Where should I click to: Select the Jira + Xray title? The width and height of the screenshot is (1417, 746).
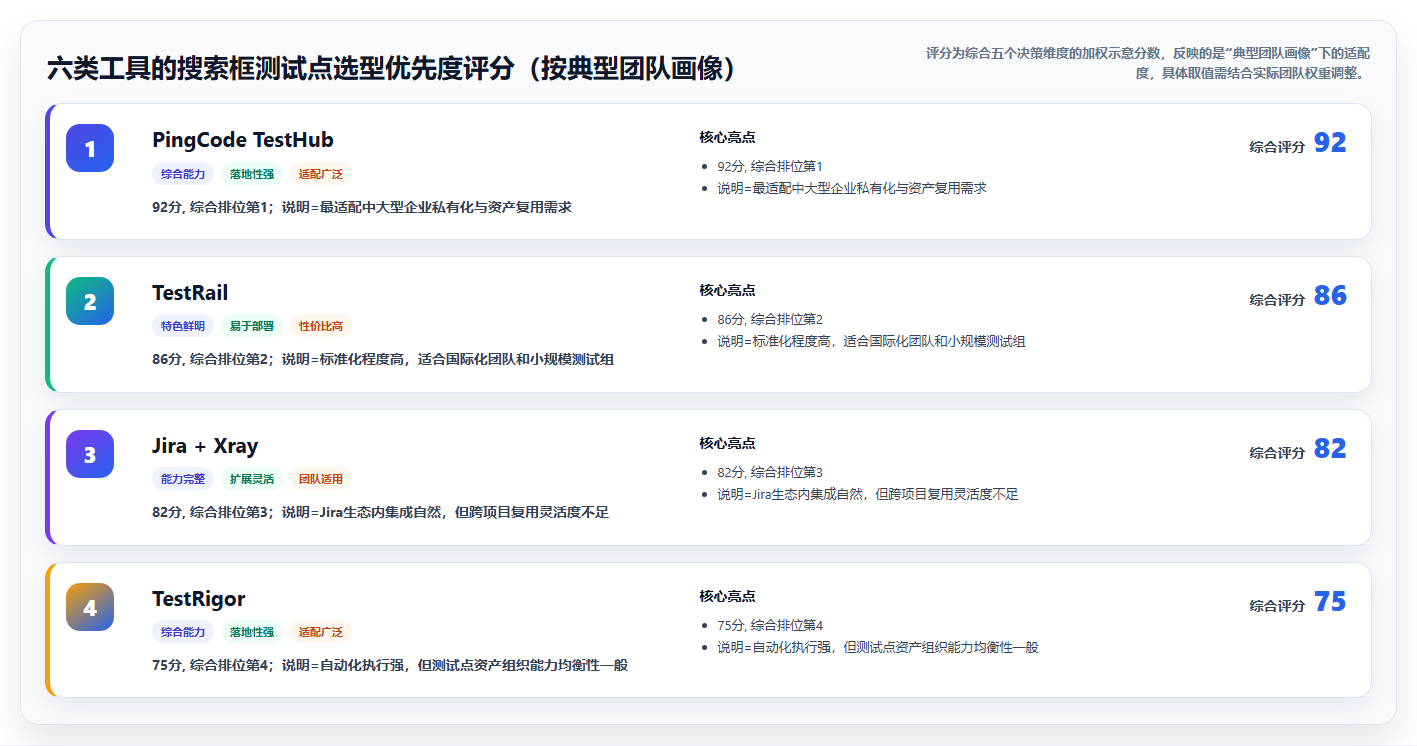[205, 446]
